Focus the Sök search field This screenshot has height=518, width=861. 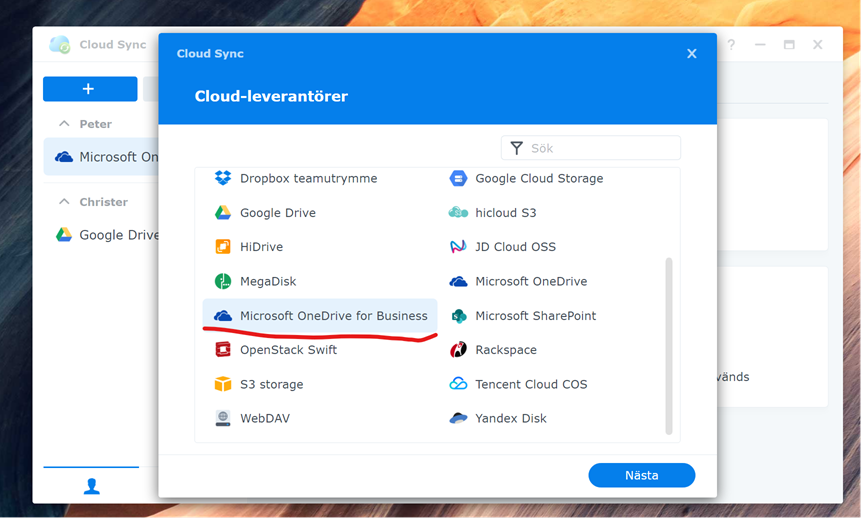591,148
